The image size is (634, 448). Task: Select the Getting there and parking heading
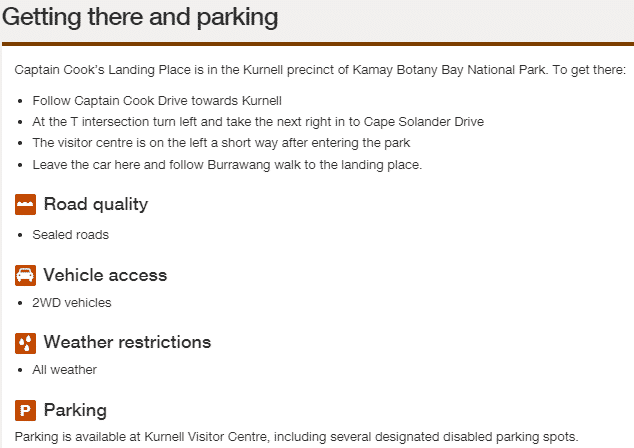point(140,18)
